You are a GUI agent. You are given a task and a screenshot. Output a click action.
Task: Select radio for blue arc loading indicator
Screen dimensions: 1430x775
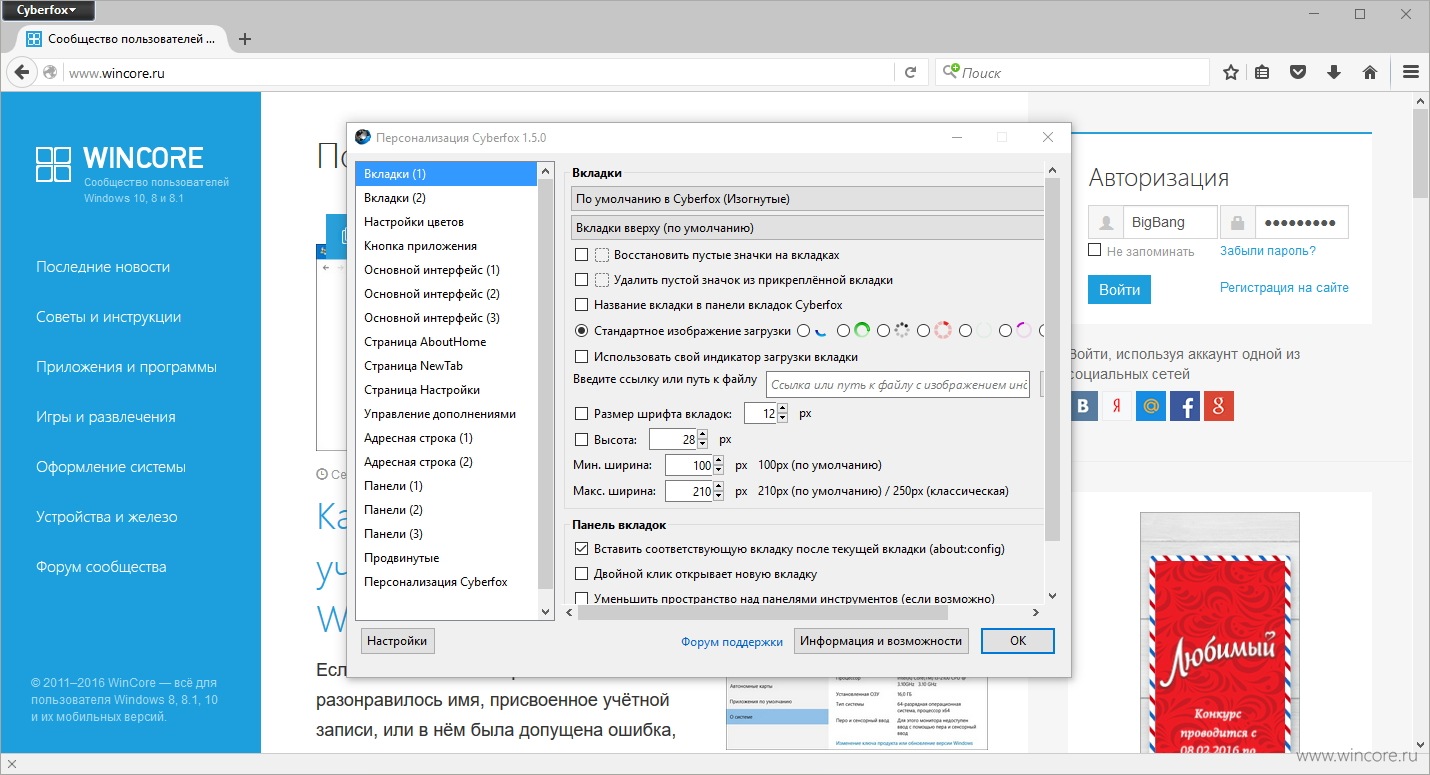(x=804, y=330)
